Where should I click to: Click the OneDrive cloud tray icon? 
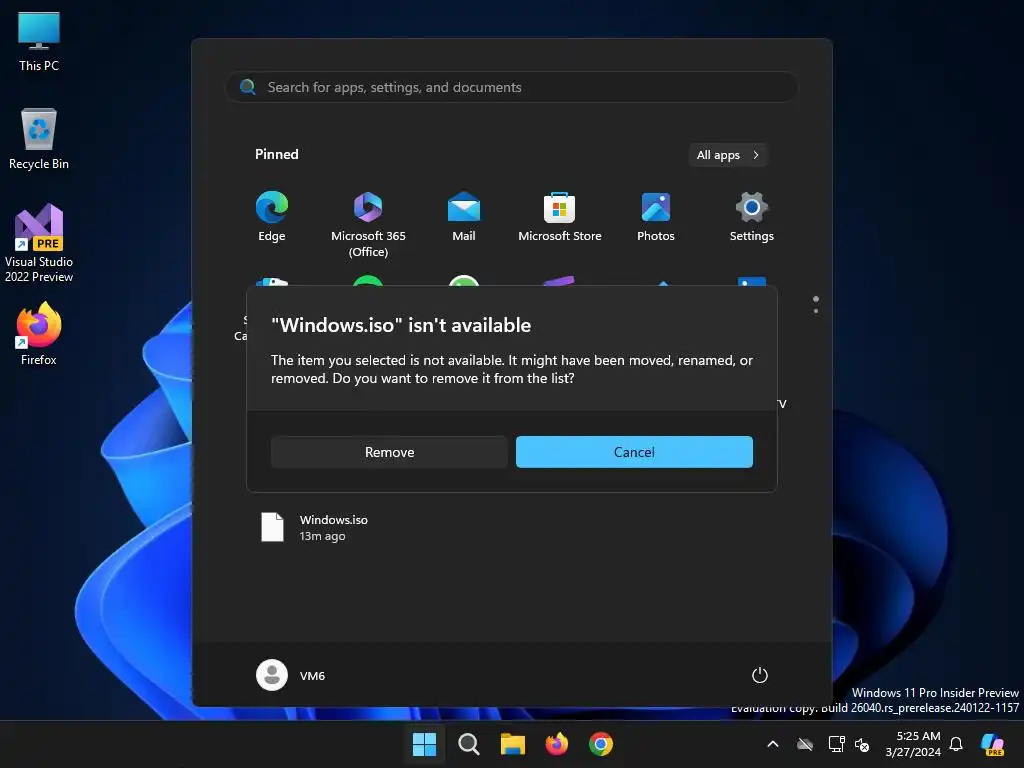point(805,744)
